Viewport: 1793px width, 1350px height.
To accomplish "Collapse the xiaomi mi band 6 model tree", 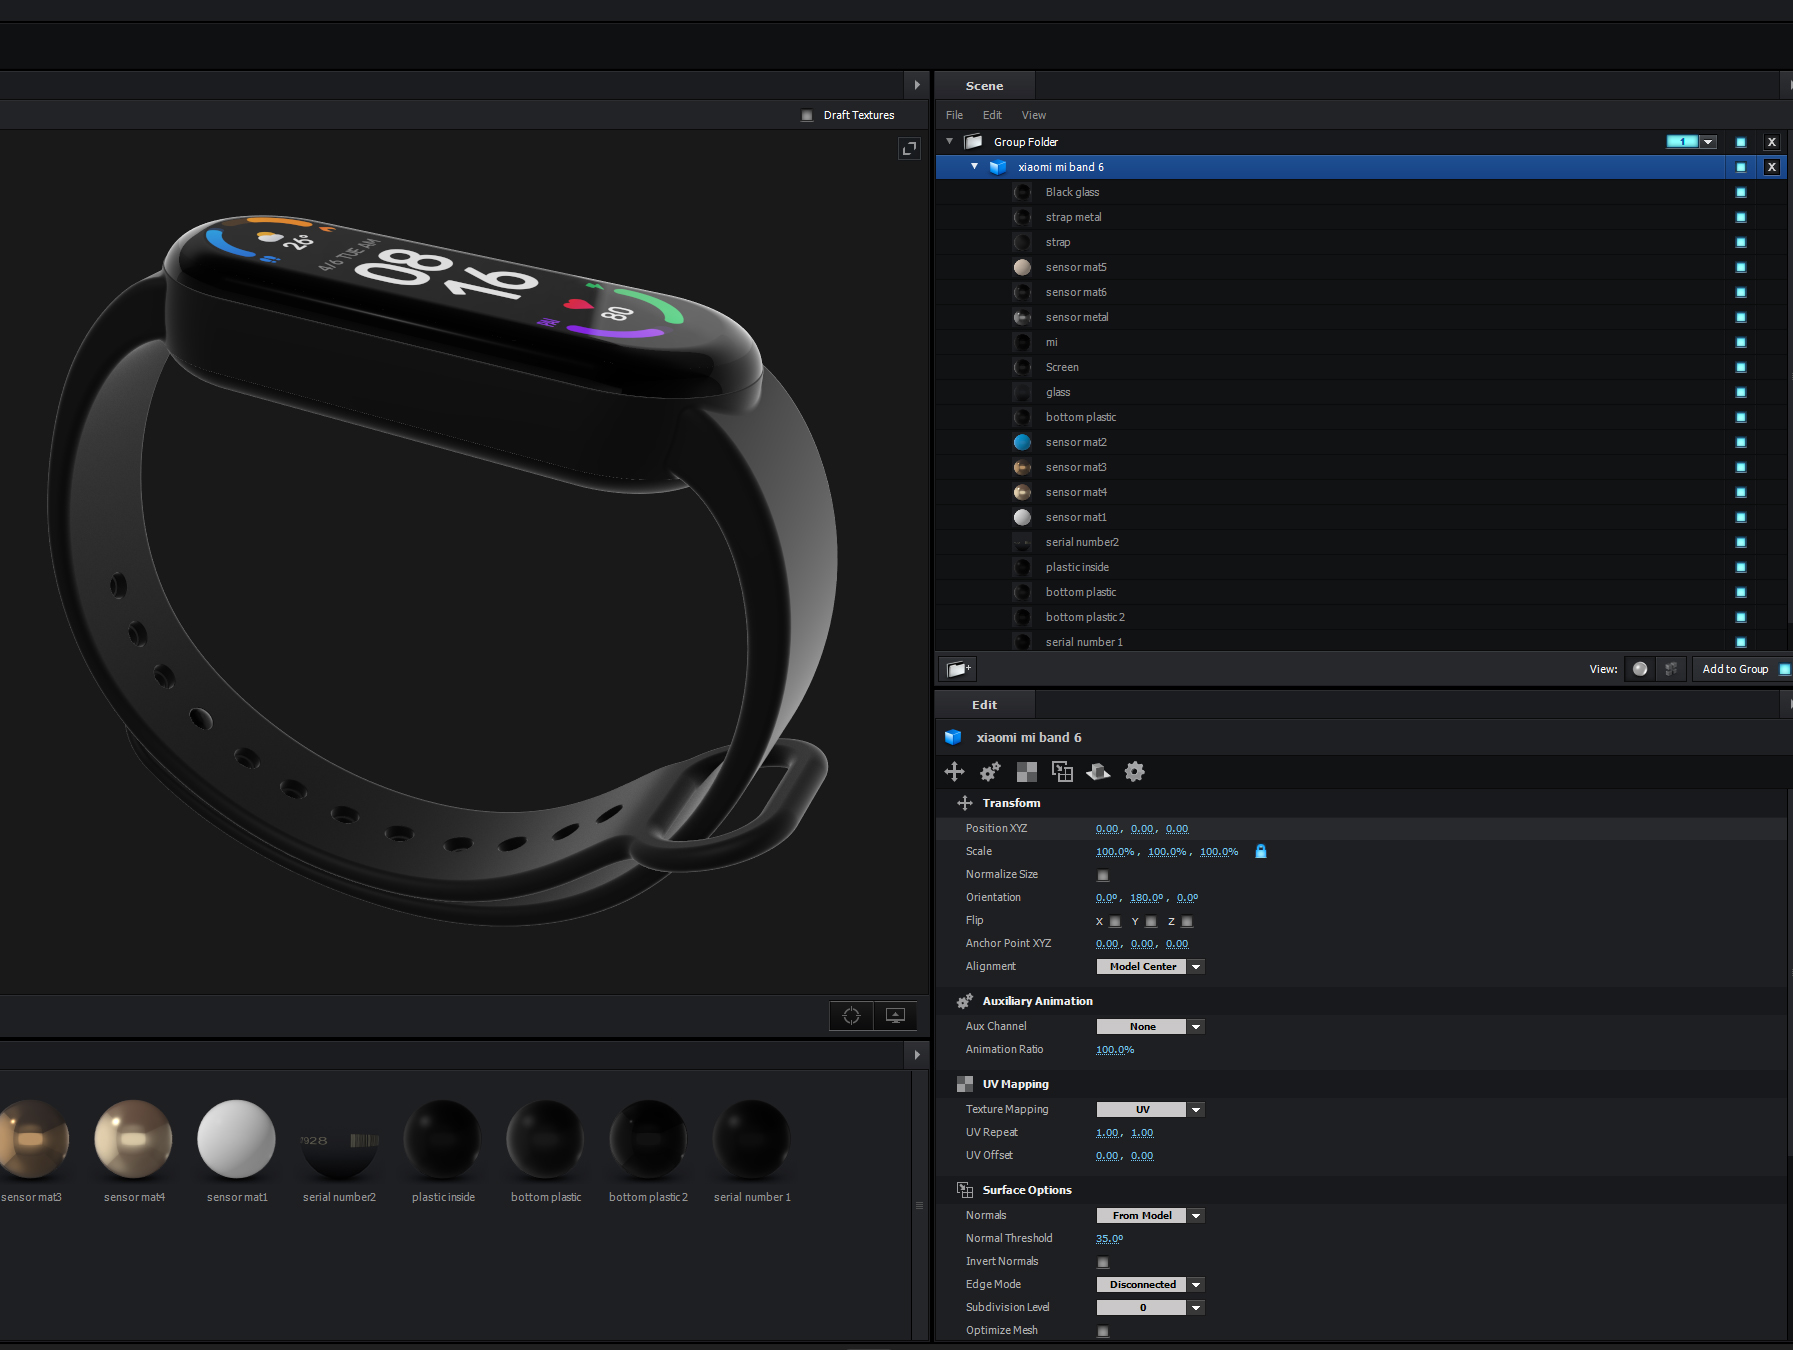I will click(974, 166).
